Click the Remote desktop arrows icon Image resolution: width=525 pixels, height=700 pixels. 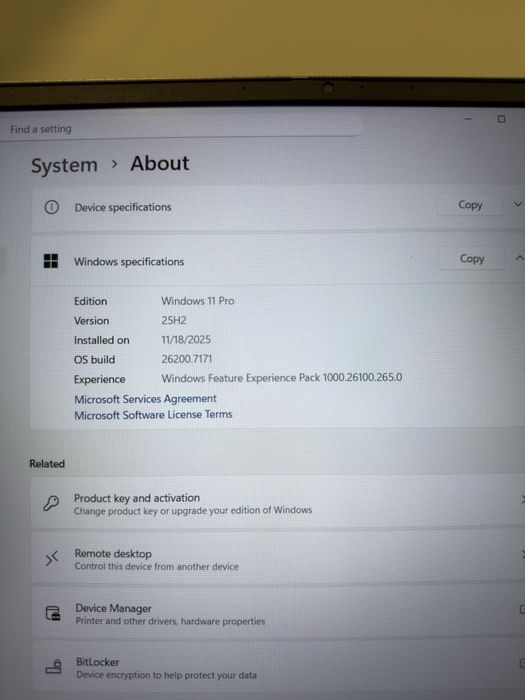tap(52, 558)
